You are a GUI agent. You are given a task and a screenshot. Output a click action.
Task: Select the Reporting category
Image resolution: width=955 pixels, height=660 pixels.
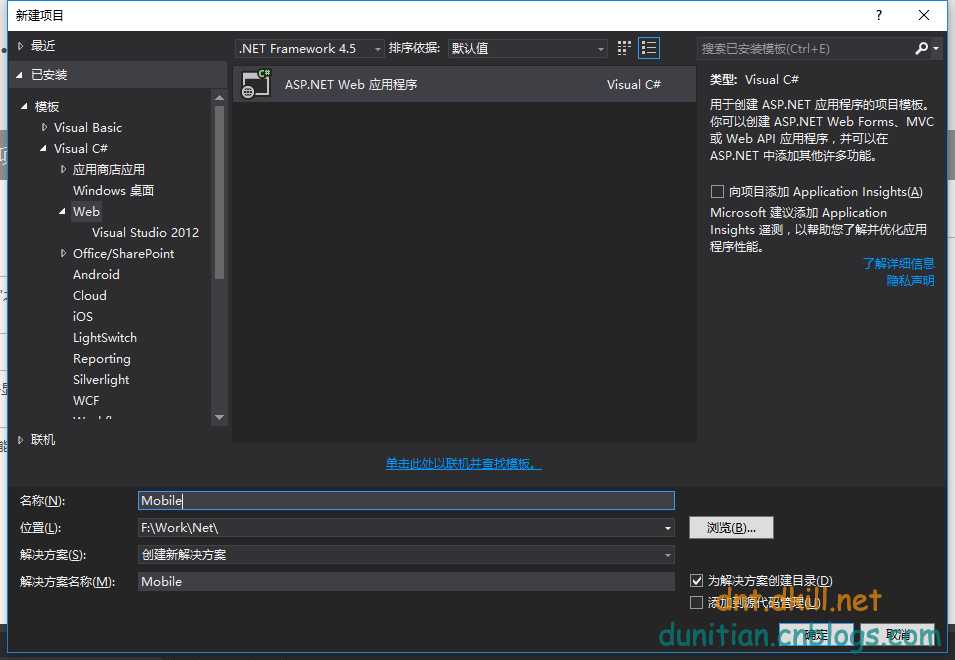(x=102, y=359)
